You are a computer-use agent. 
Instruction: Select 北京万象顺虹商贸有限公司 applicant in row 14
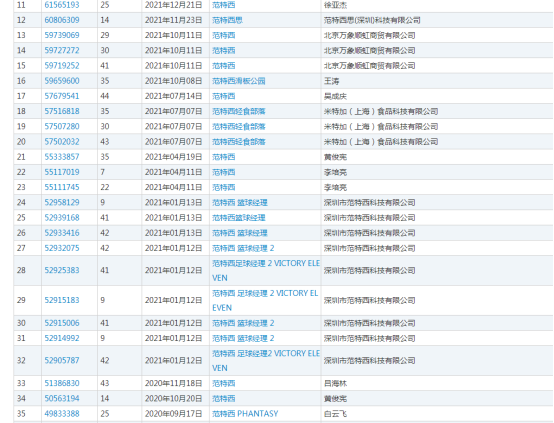pos(370,51)
